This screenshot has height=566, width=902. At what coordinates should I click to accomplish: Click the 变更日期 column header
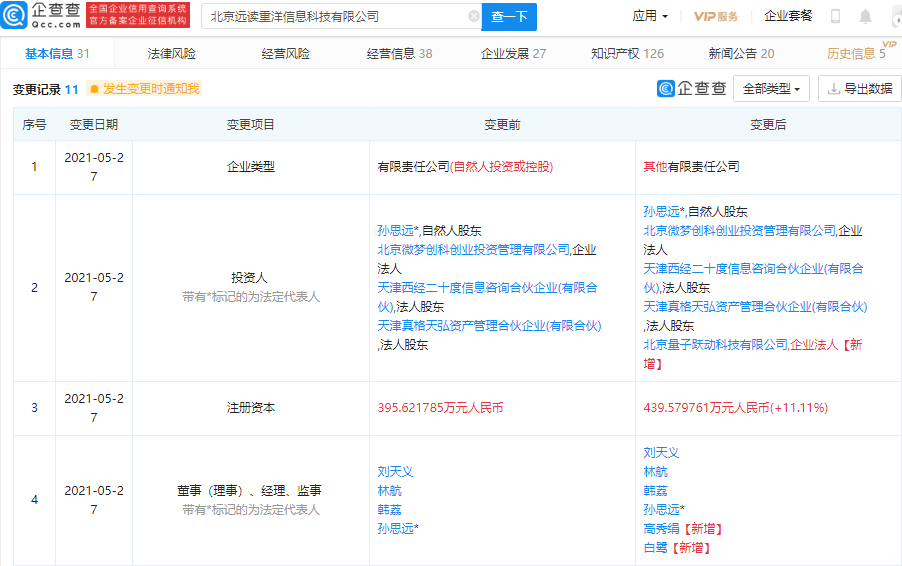pos(94,125)
